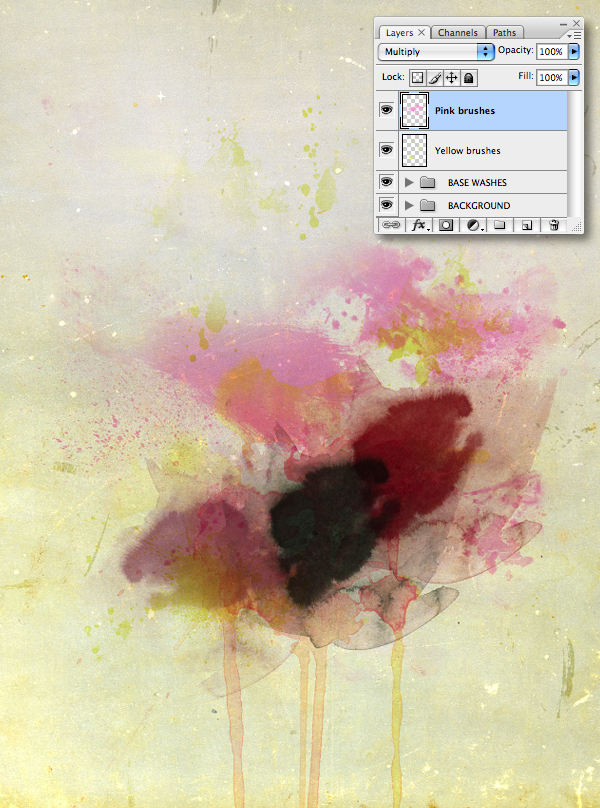Image resolution: width=600 pixels, height=808 pixels.
Task: Select the Pink brushes layer name
Action: (465, 110)
